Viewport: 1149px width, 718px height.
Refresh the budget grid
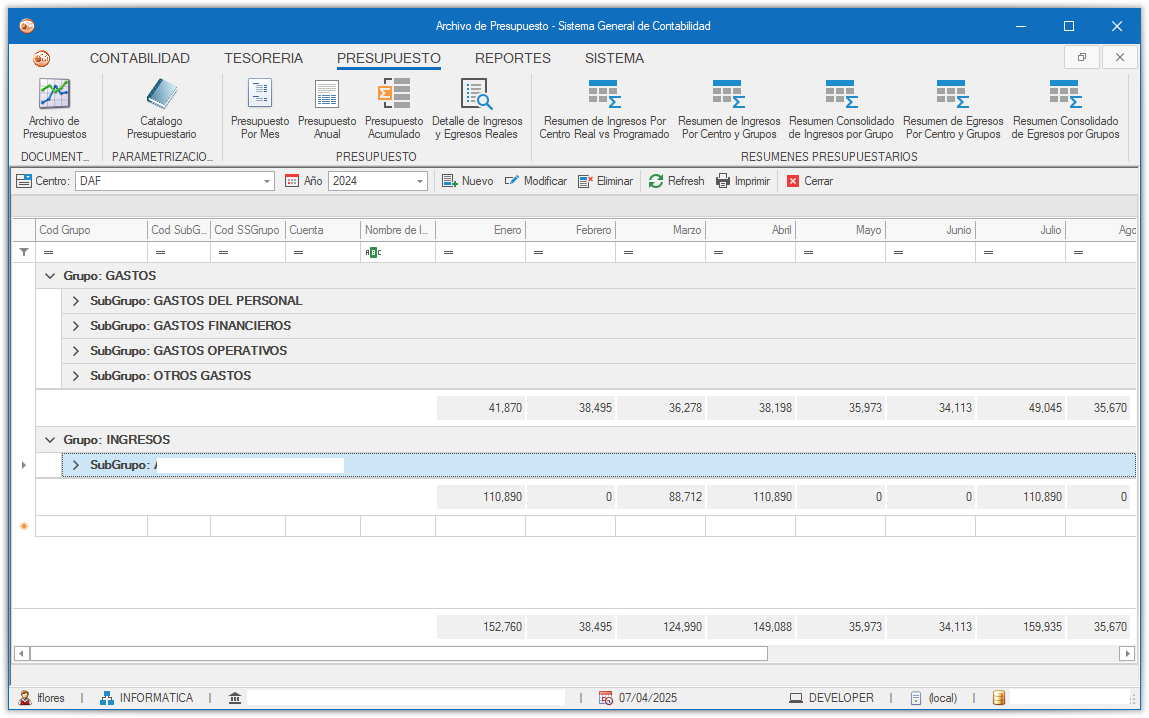coord(676,181)
